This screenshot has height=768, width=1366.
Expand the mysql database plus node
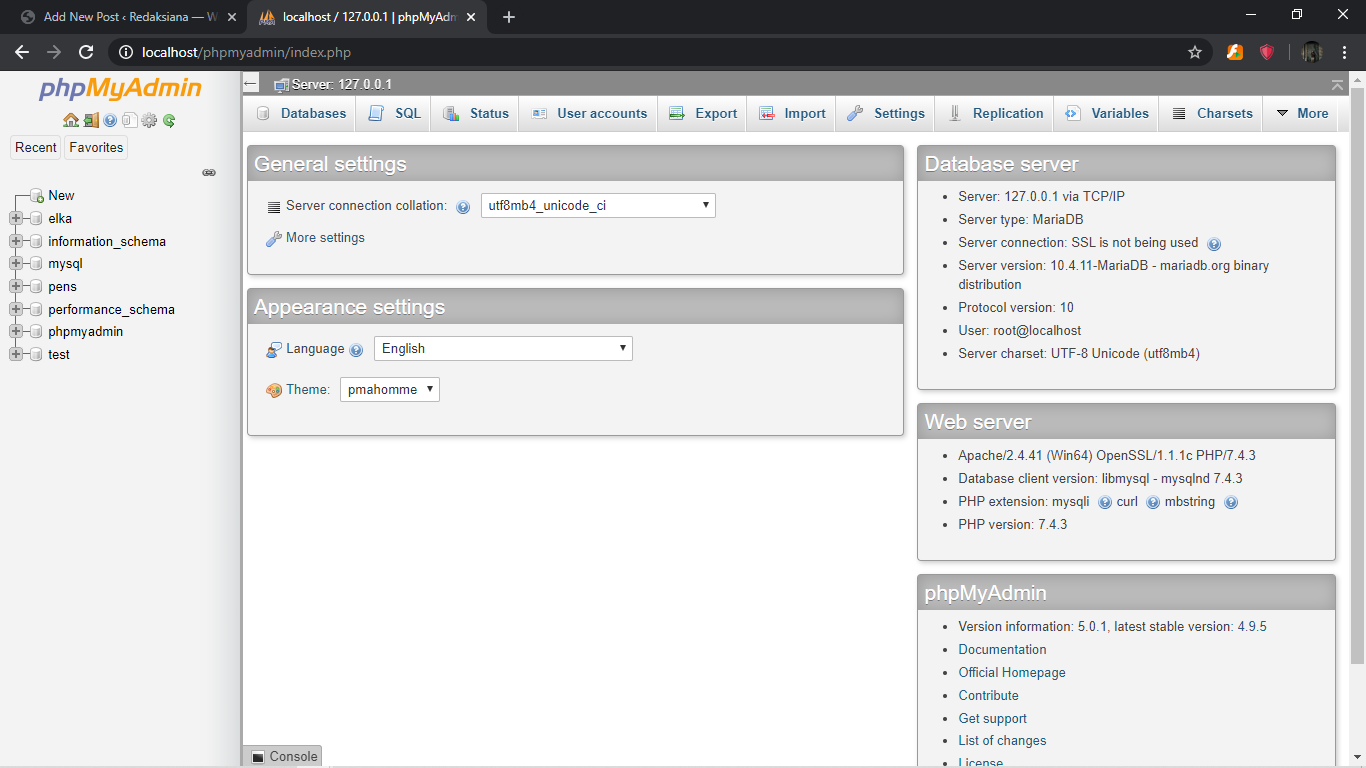[15, 264]
